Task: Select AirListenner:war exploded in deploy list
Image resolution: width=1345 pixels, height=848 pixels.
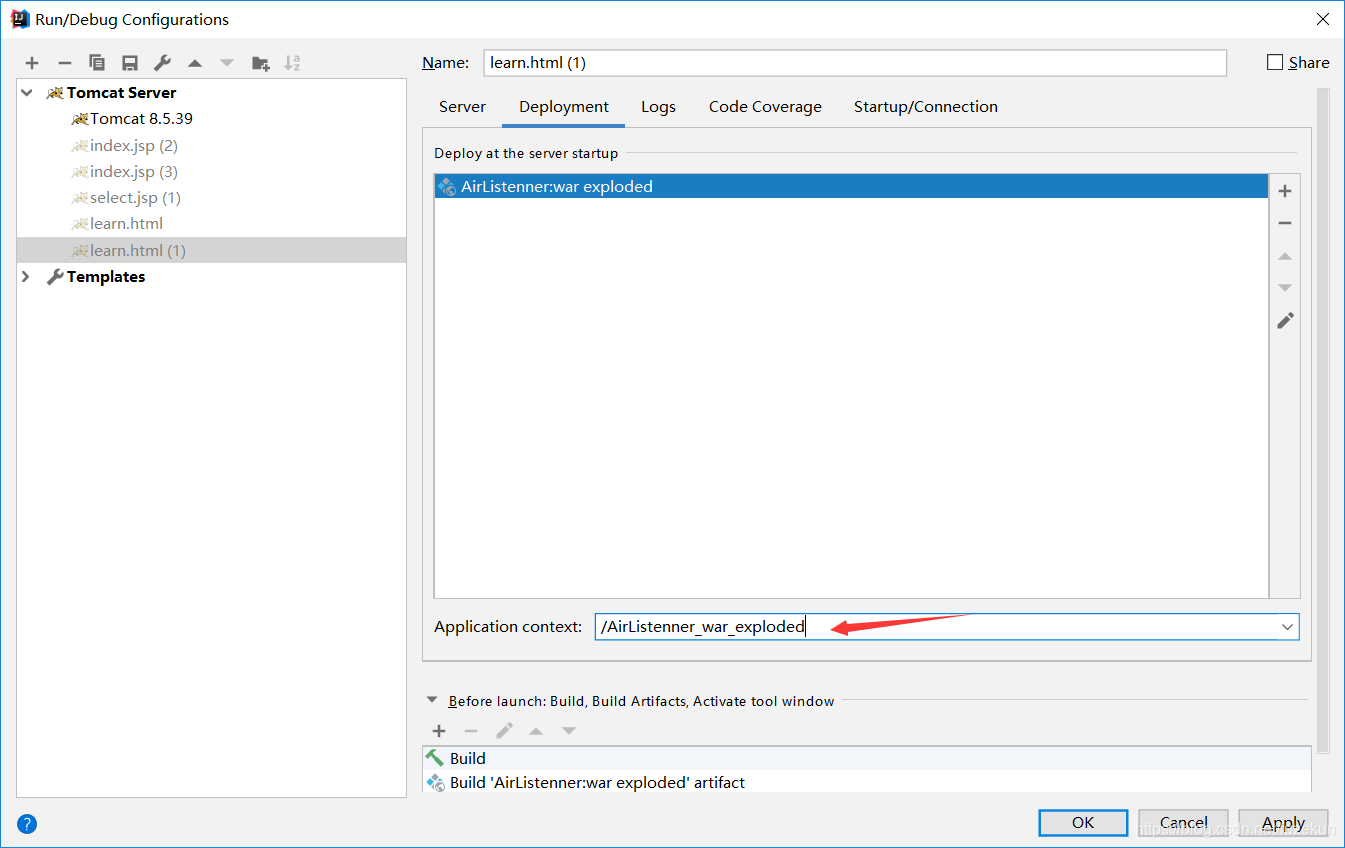Action: click(x=851, y=186)
